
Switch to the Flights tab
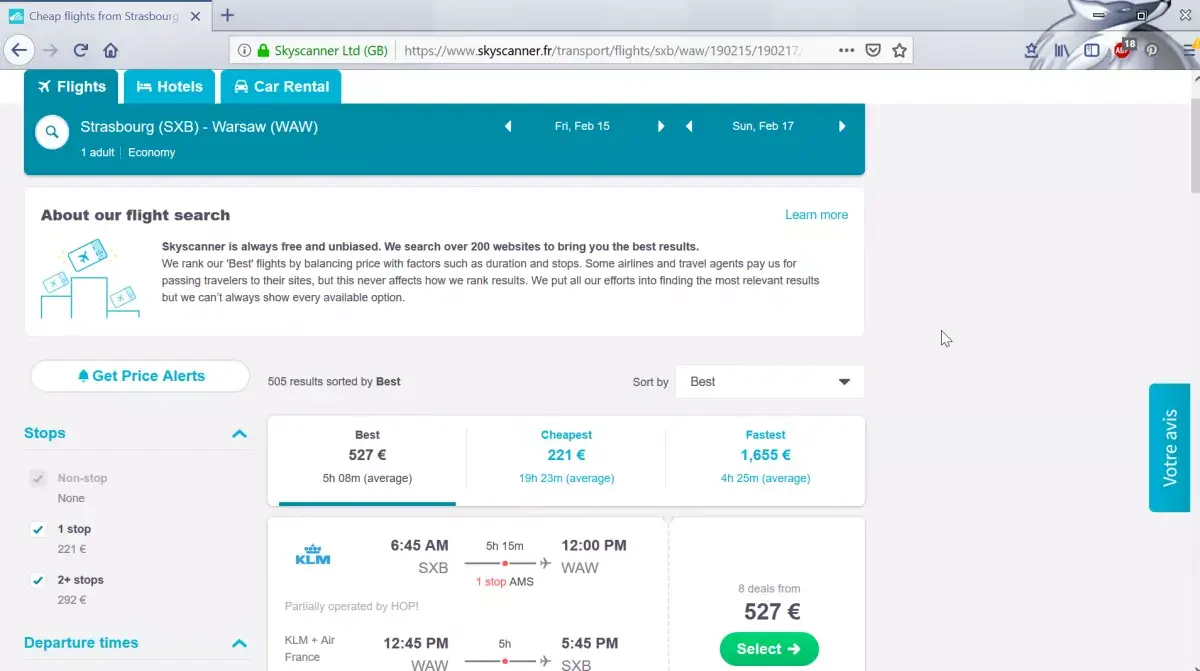click(71, 87)
